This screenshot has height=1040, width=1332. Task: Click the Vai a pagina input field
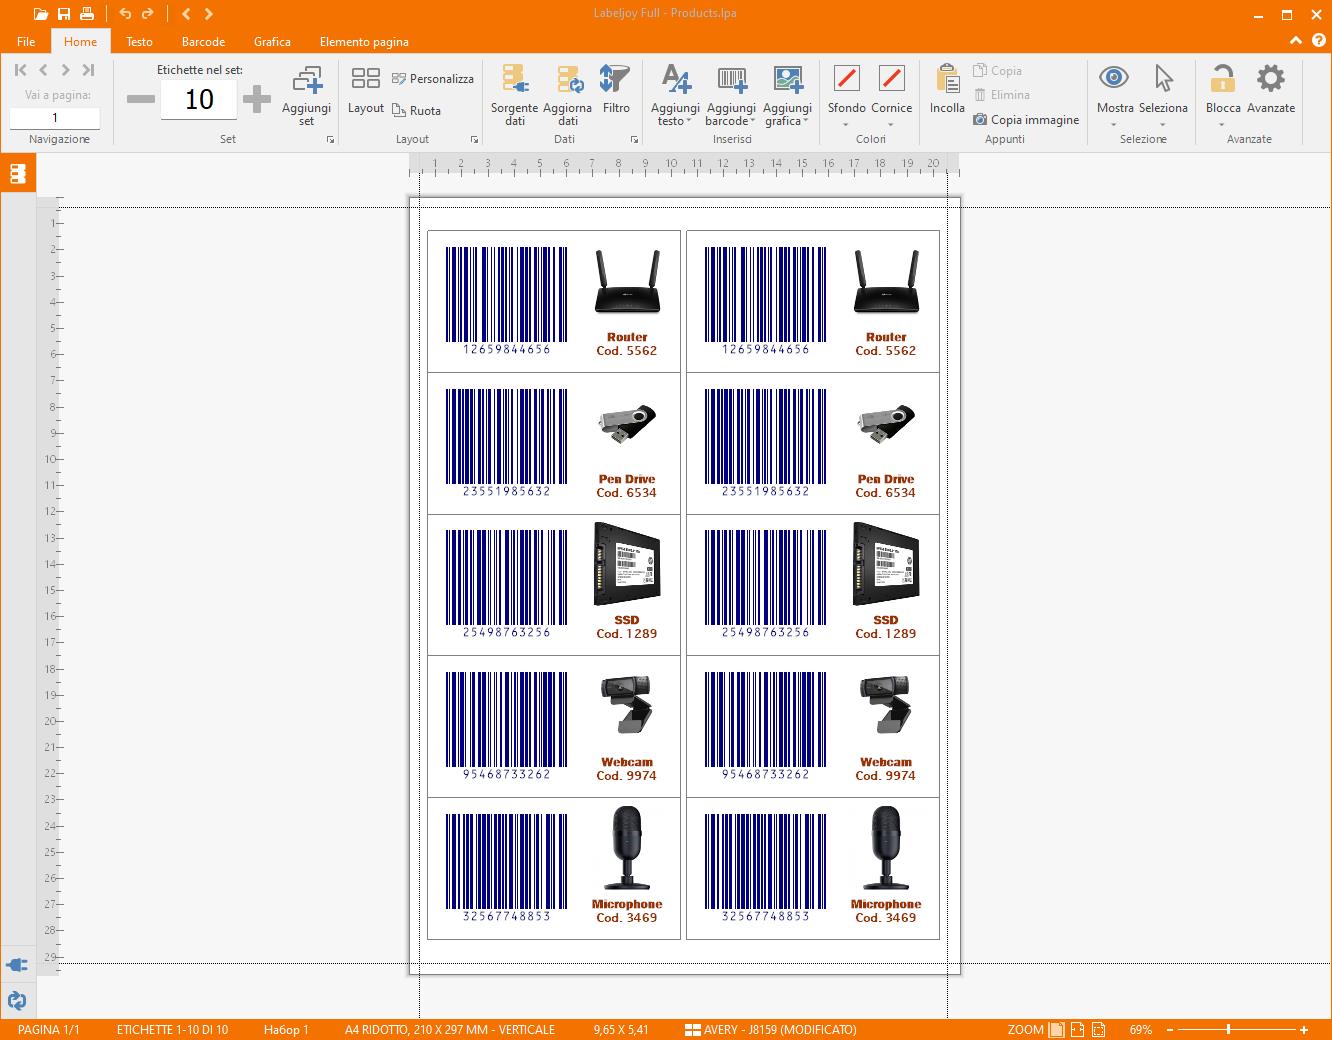(x=55, y=118)
